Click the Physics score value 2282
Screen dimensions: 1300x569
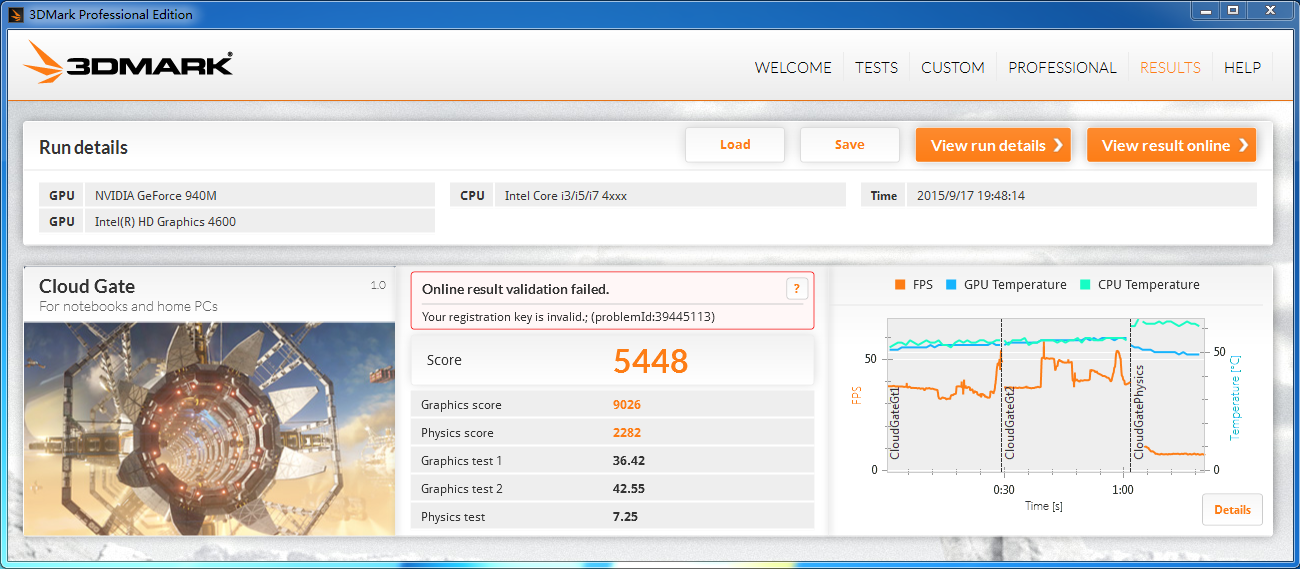coord(627,433)
